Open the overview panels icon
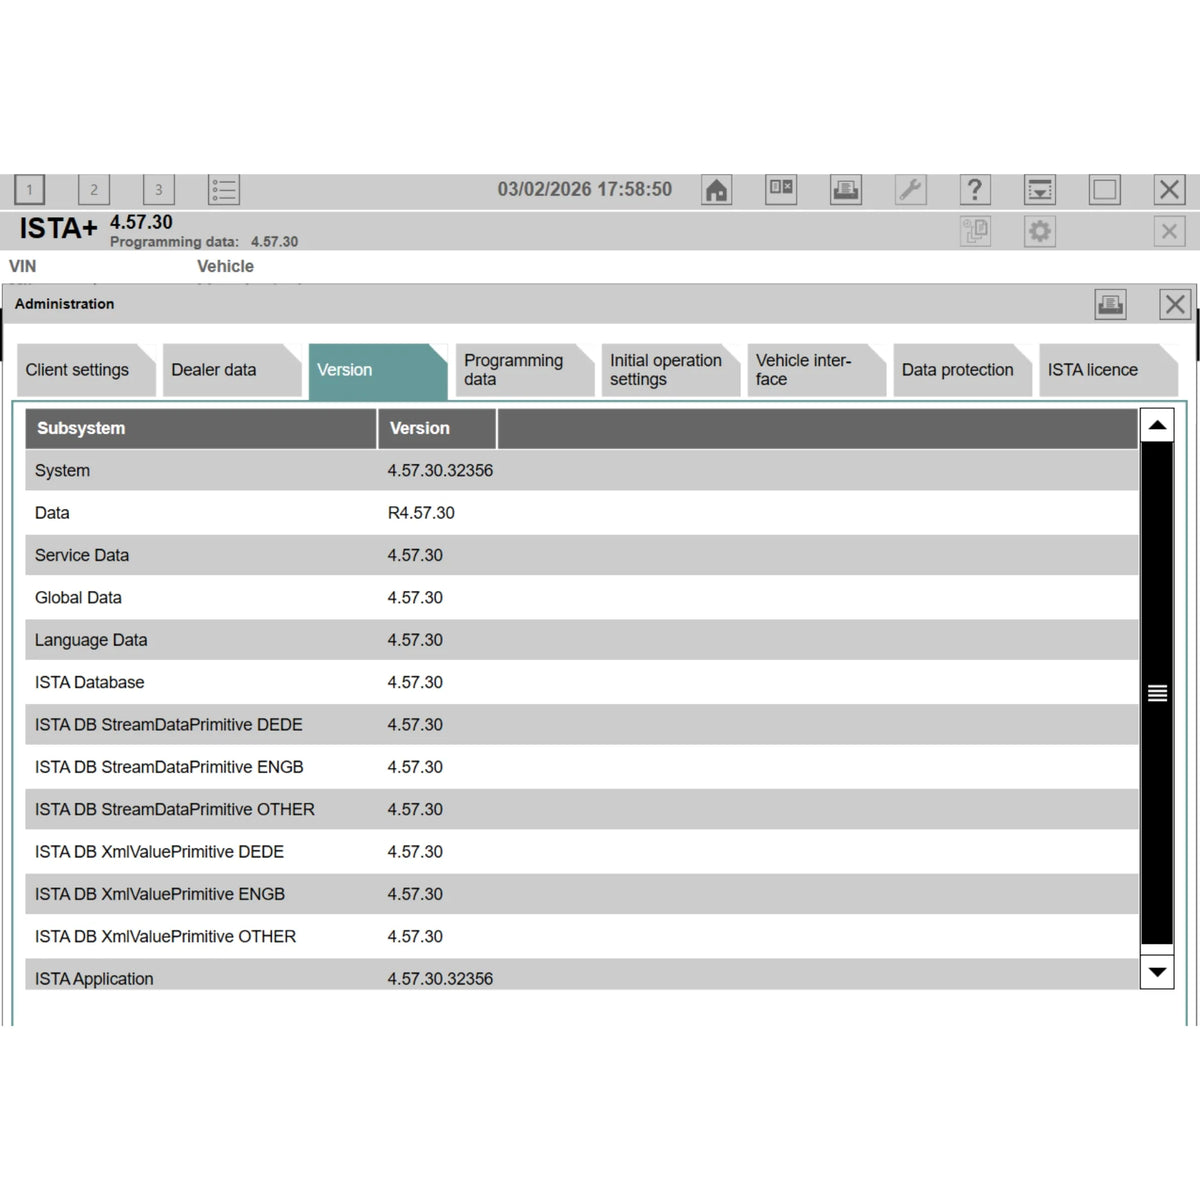The width and height of the screenshot is (1200, 1200). [781, 189]
